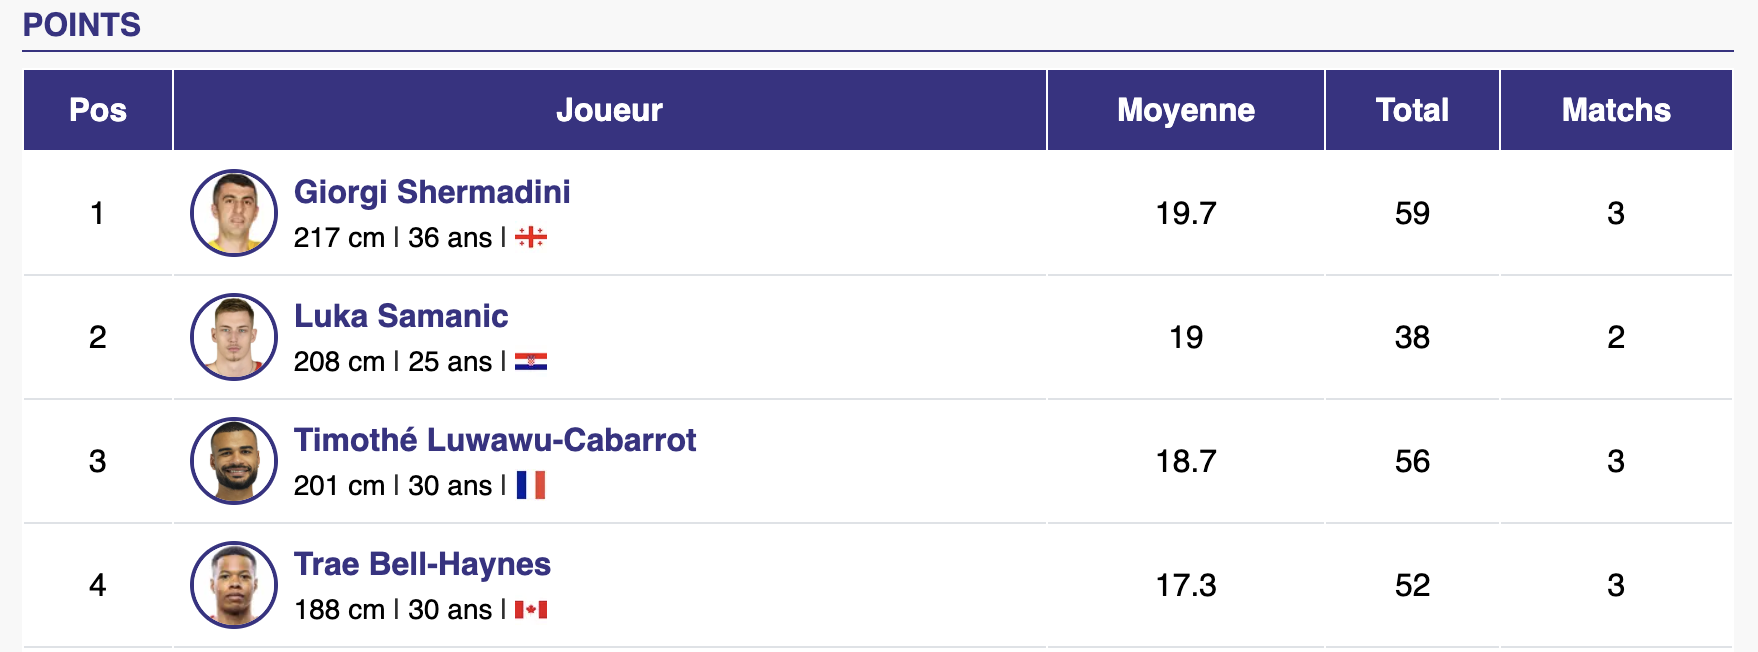Click the Croatia flag icon

pyautogui.click(x=531, y=362)
